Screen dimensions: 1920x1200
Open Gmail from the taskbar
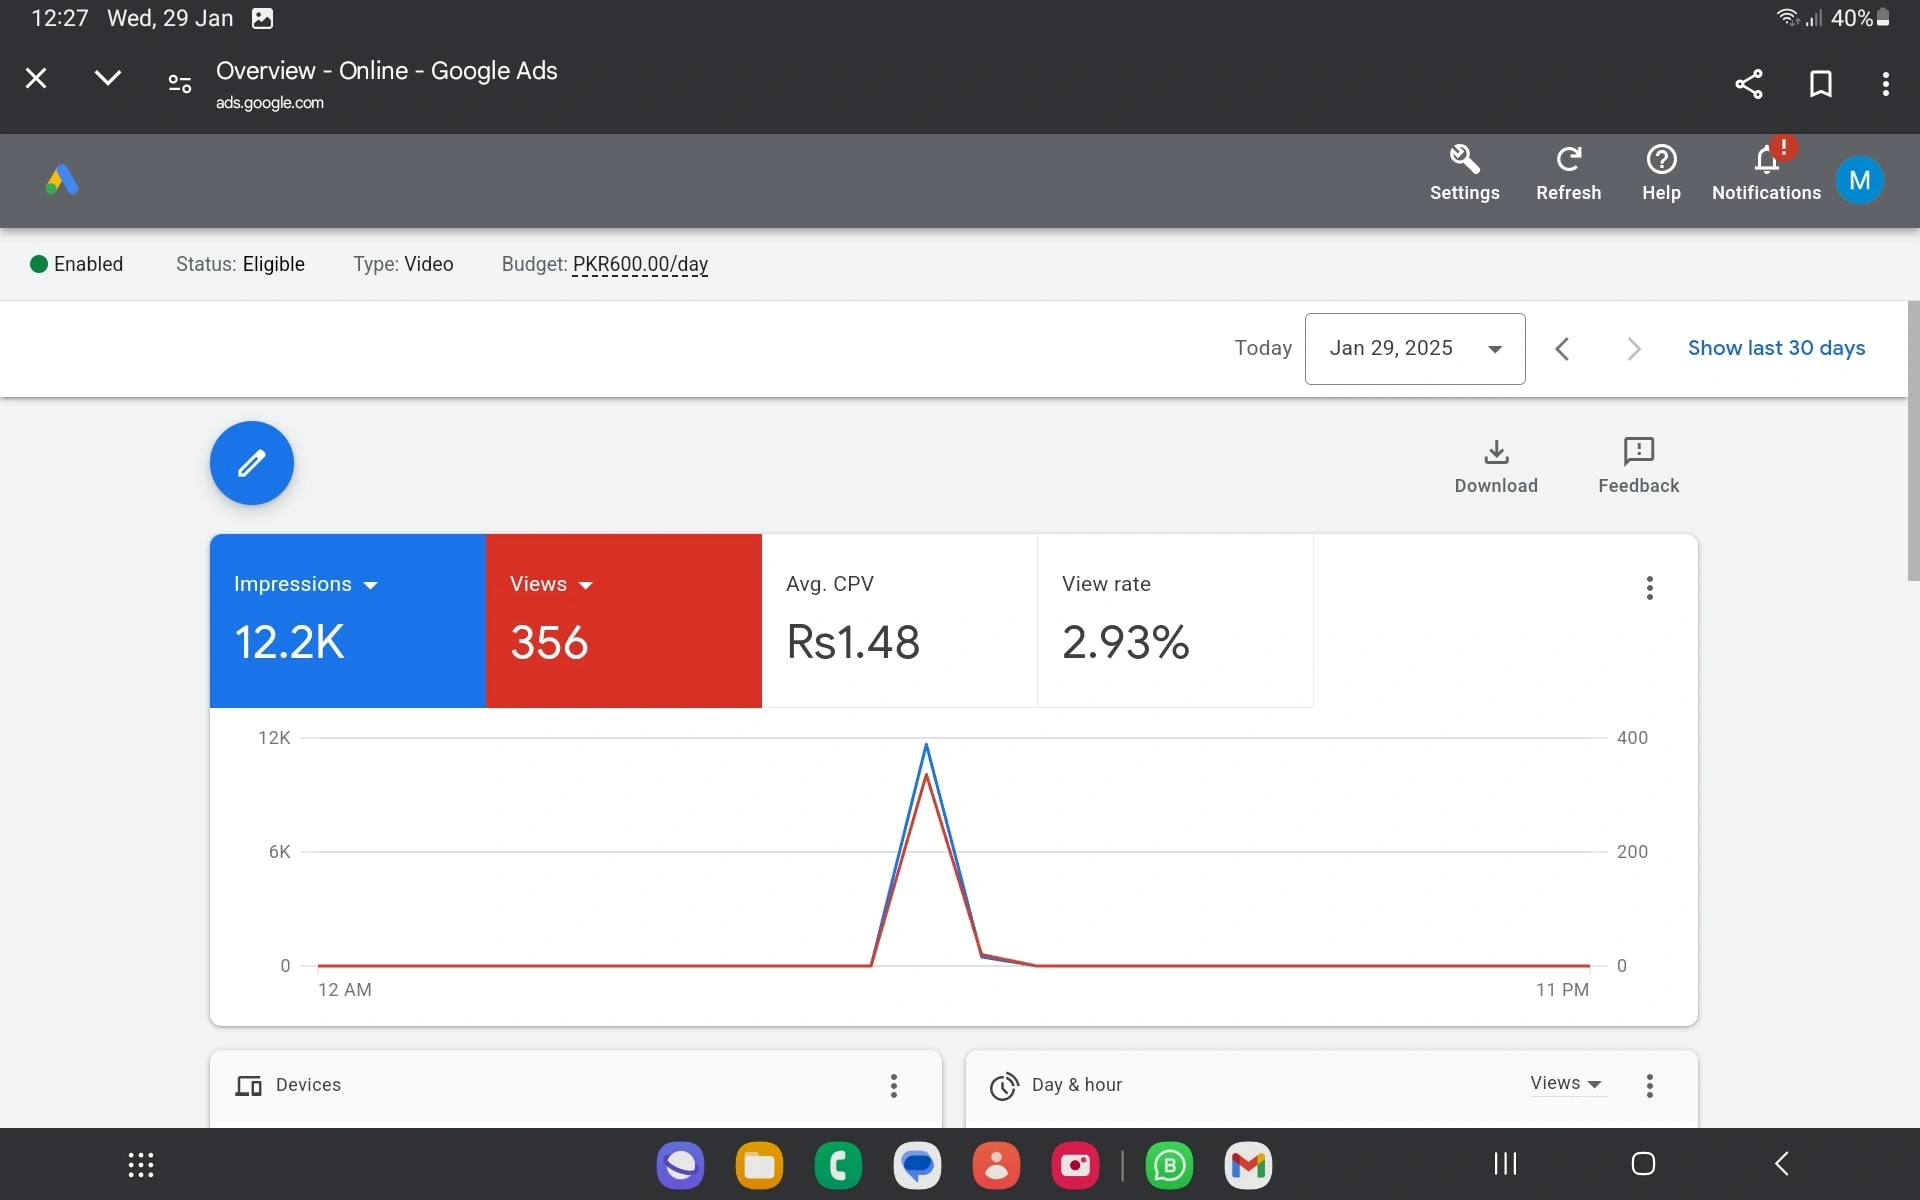tap(1248, 1165)
